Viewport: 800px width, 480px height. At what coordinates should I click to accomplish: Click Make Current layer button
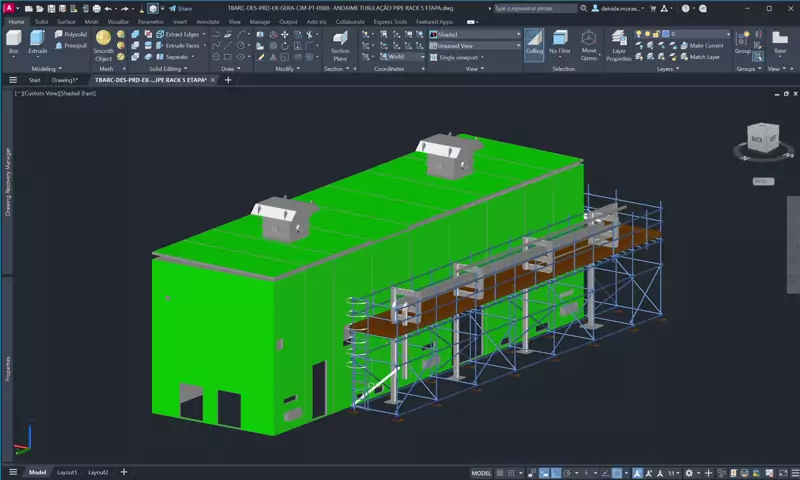[702, 45]
